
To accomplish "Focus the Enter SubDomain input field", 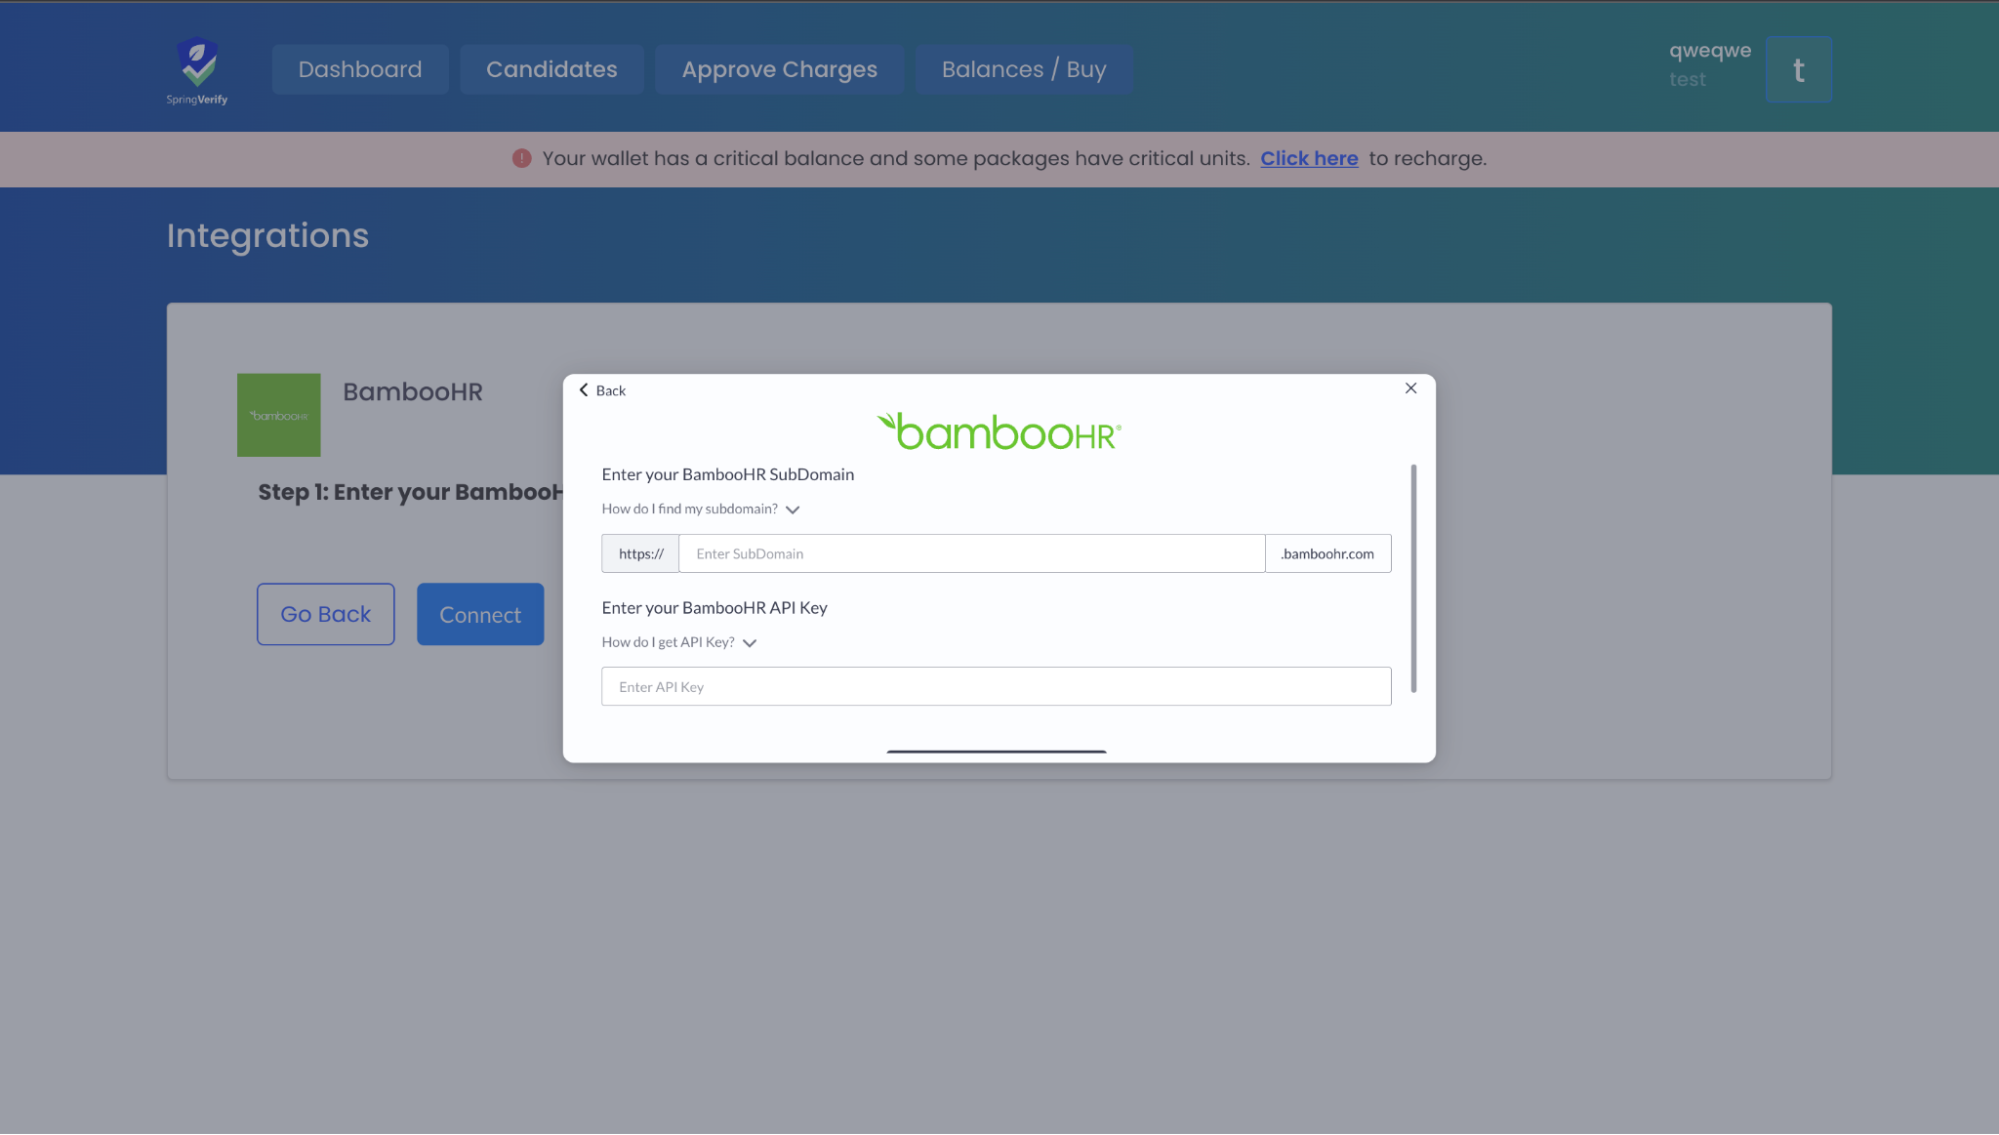I will pos(971,554).
